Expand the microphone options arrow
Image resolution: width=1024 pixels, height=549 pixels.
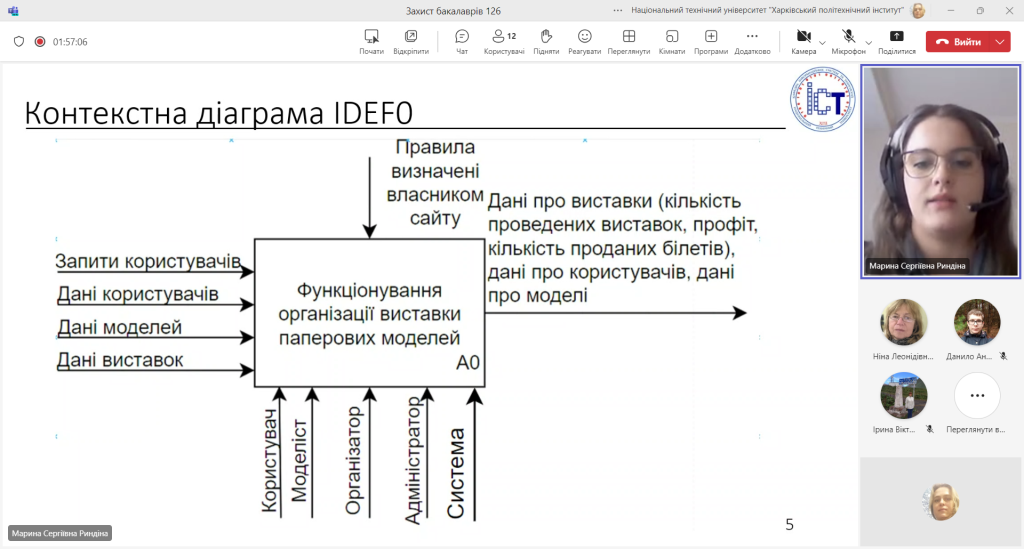pyautogui.click(x=869, y=43)
